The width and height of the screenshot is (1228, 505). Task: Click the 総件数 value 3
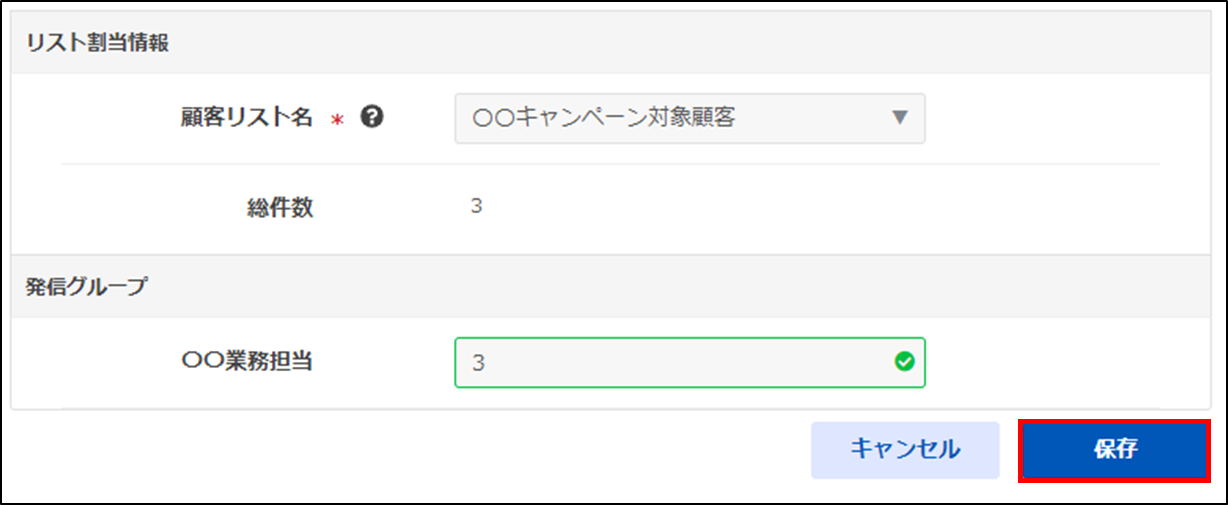click(x=476, y=209)
